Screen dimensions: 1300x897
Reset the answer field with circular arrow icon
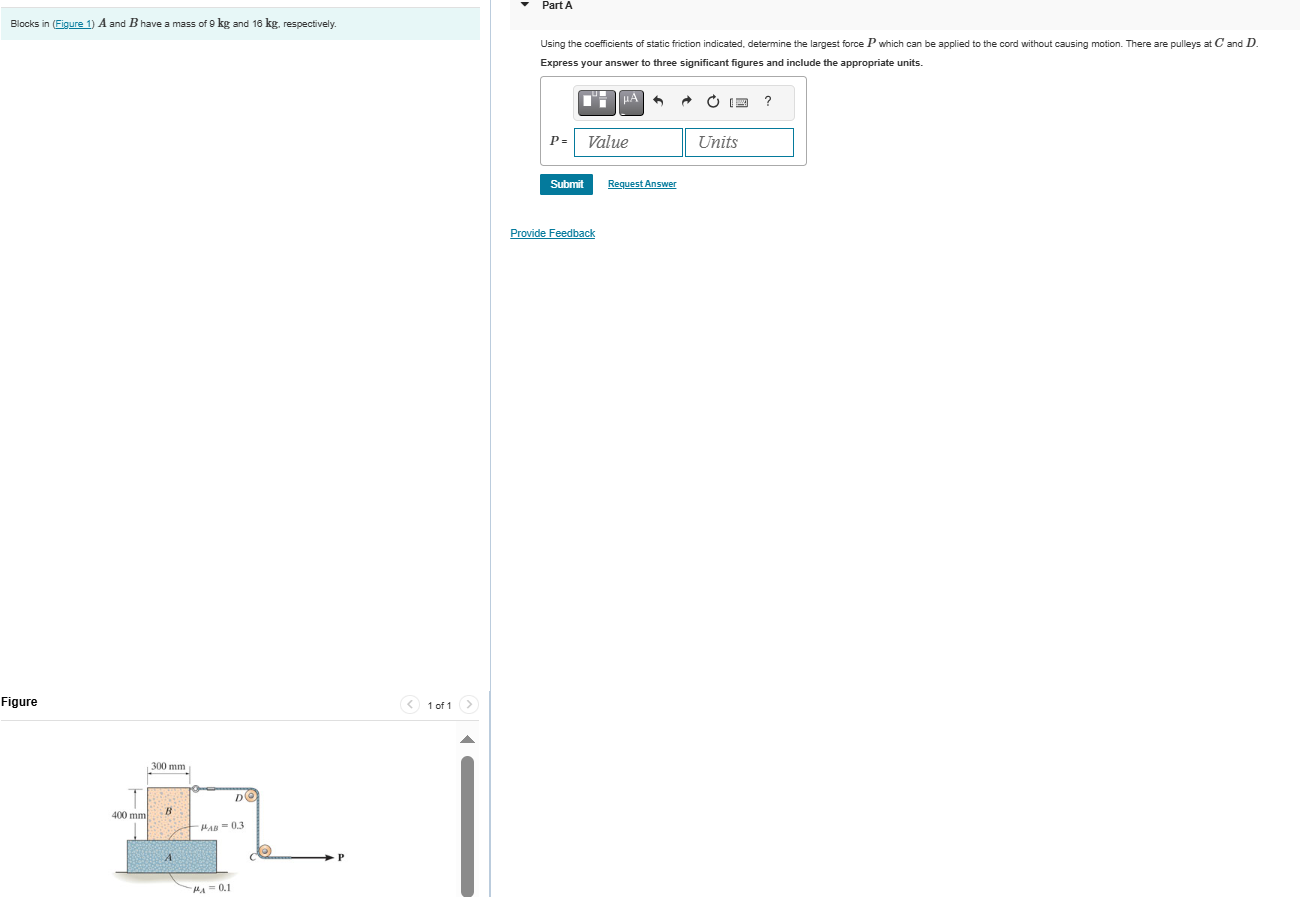point(712,101)
